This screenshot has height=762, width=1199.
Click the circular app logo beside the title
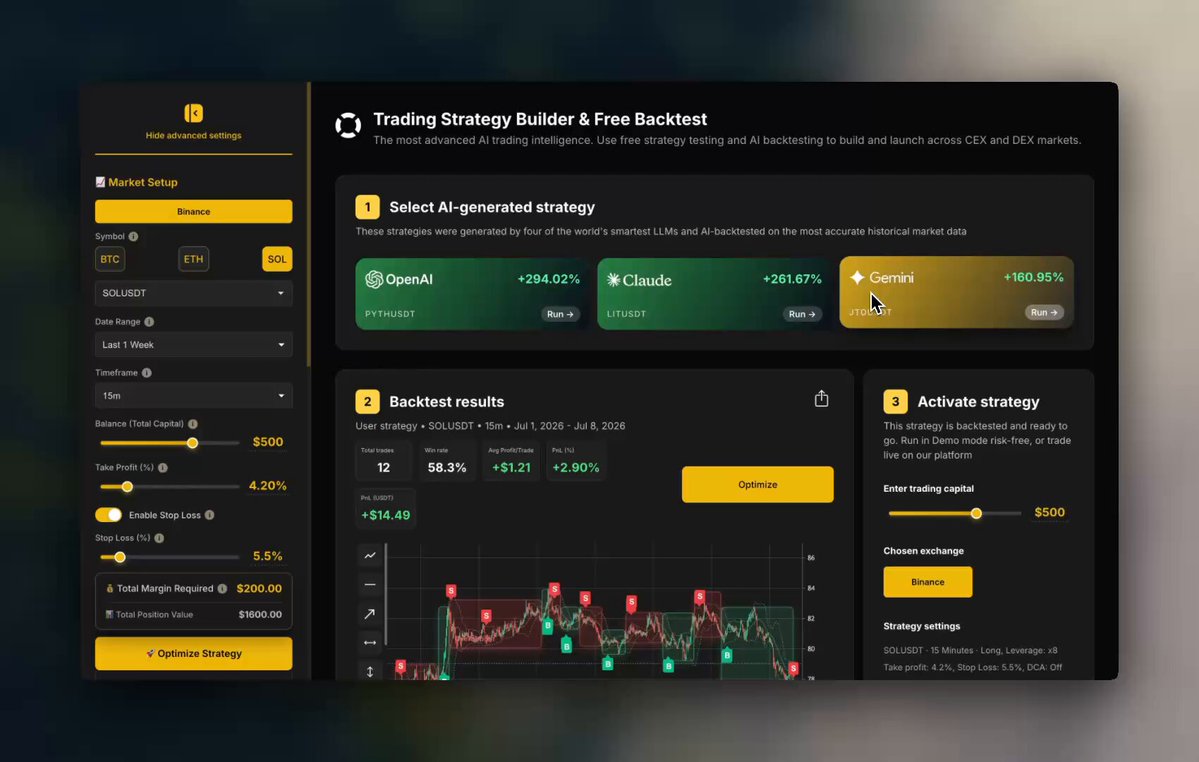click(x=348, y=125)
